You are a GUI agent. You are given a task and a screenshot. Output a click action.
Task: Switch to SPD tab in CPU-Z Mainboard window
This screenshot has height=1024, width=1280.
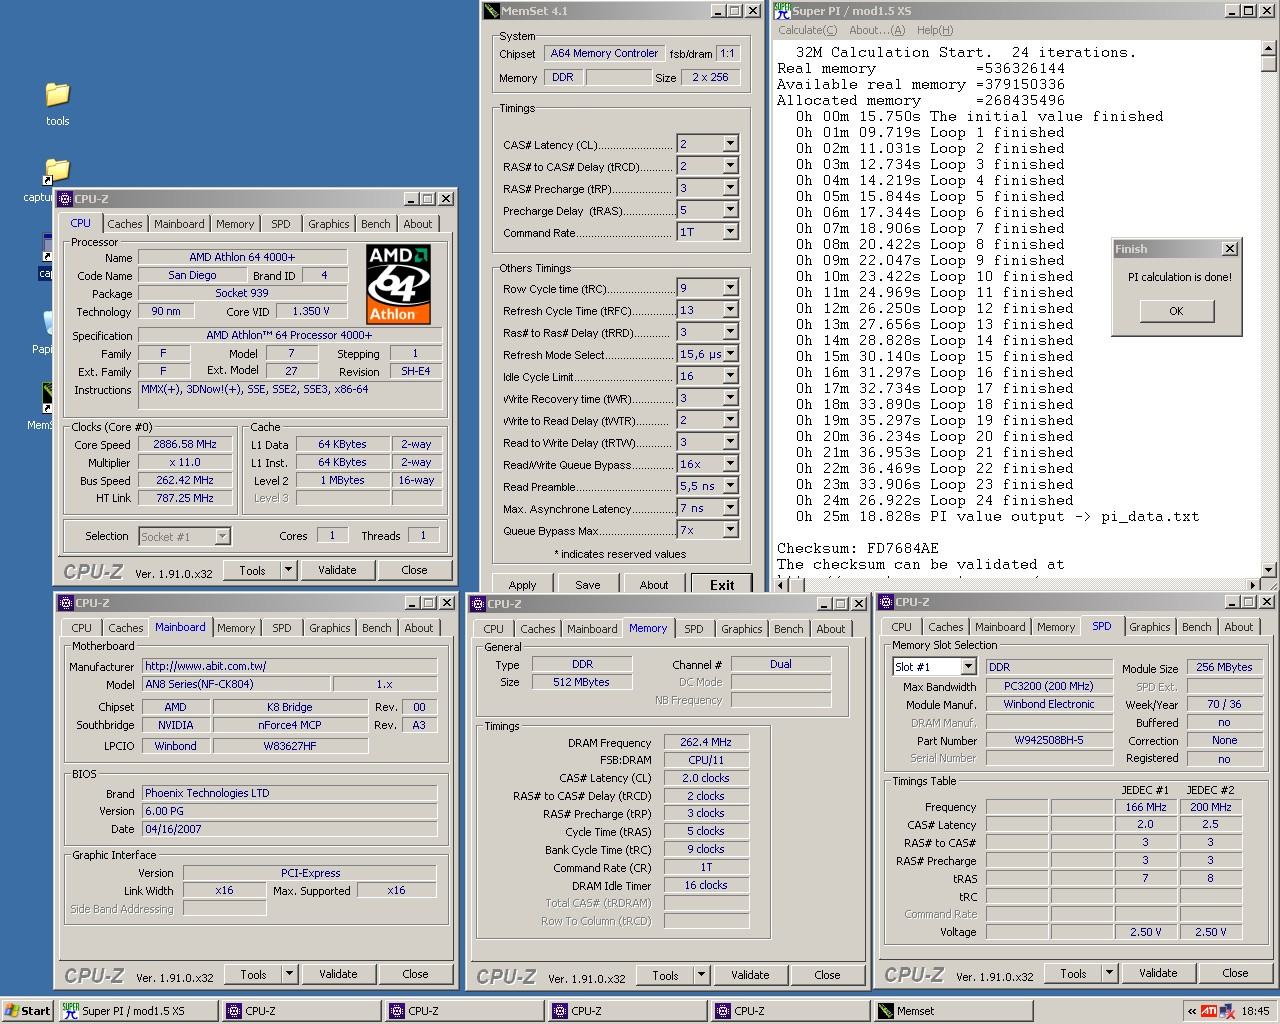click(282, 628)
